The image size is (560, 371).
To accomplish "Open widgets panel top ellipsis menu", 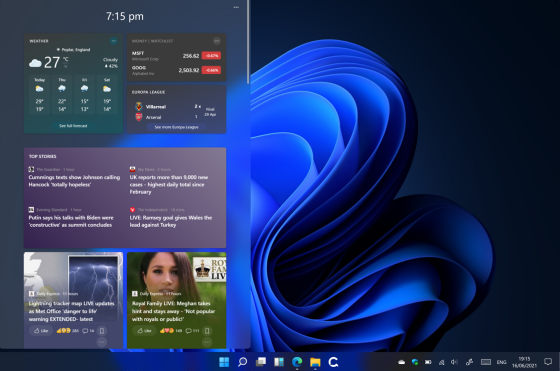I will [236, 7].
